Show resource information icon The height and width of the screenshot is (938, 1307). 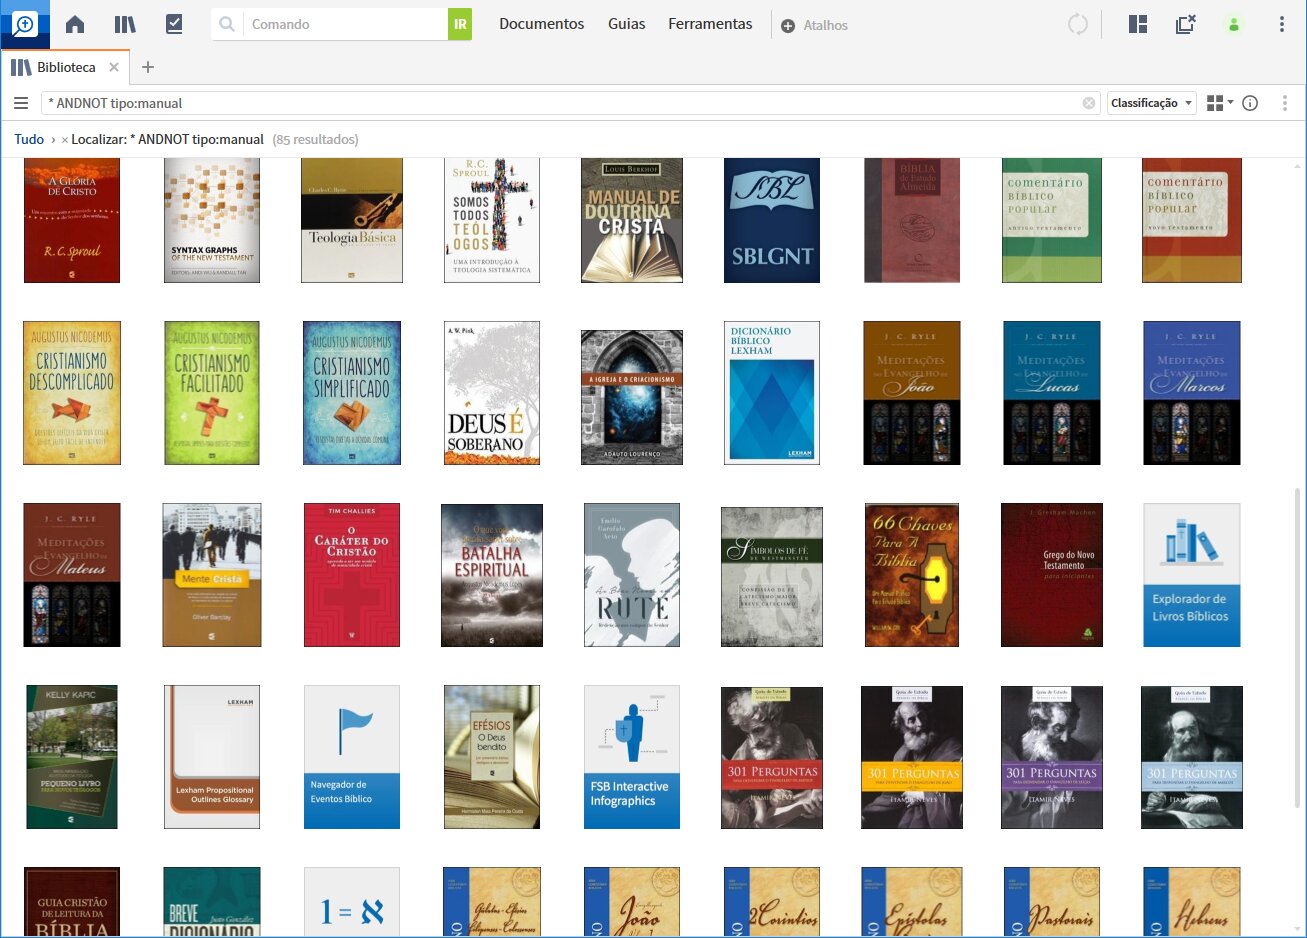click(1250, 103)
